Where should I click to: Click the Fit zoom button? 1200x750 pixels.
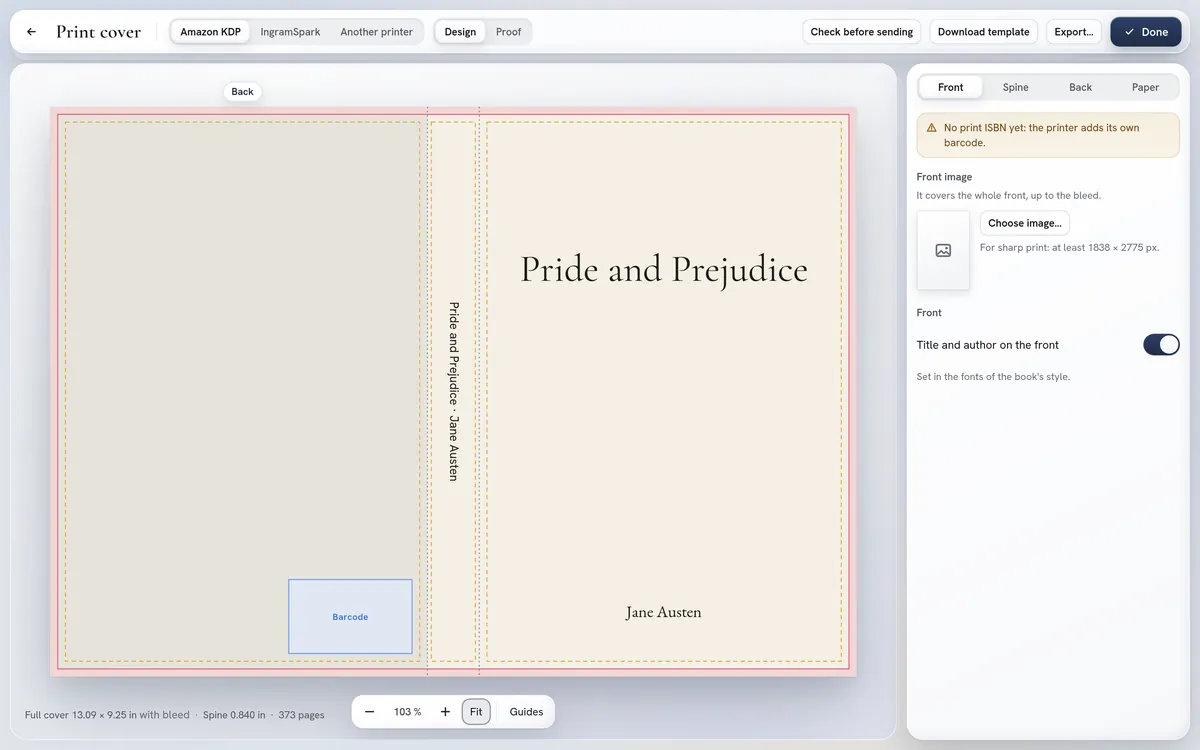point(476,712)
